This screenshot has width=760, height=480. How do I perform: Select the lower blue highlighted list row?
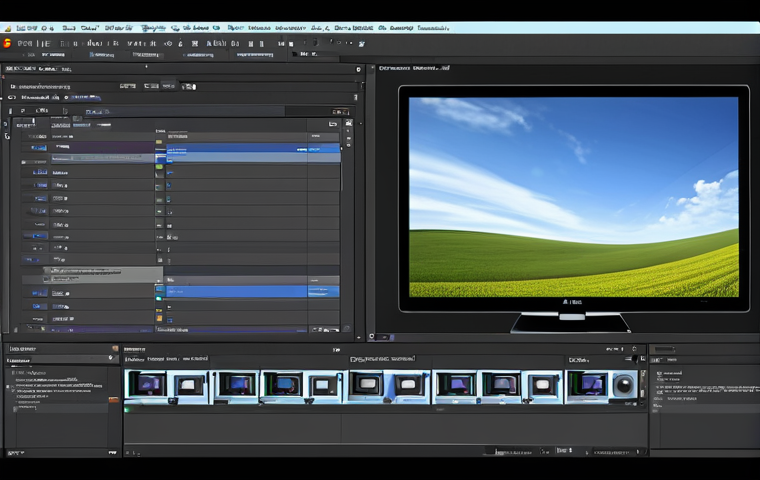(x=253, y=291)
